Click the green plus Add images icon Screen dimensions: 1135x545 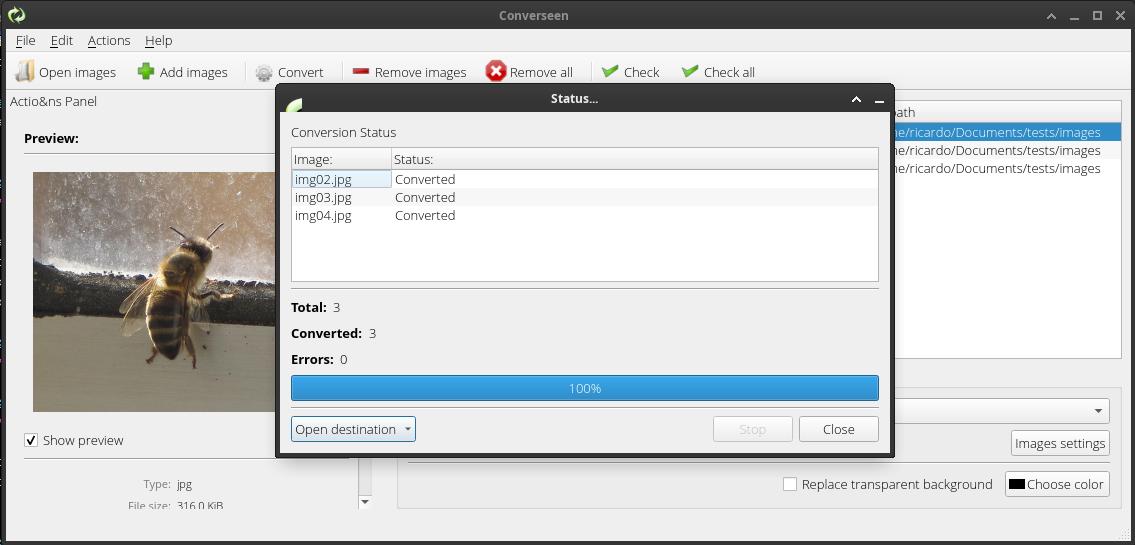tap(146, 72)
